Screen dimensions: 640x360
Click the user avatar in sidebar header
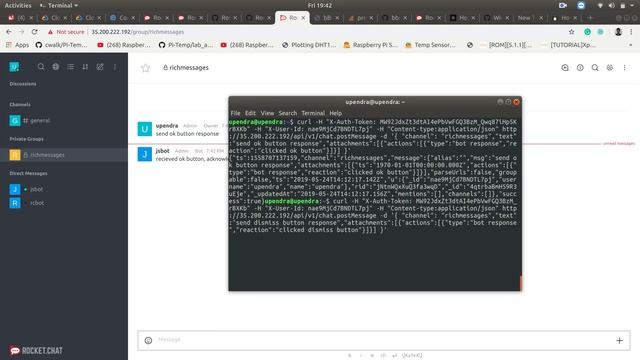click(x=14, y=67)
